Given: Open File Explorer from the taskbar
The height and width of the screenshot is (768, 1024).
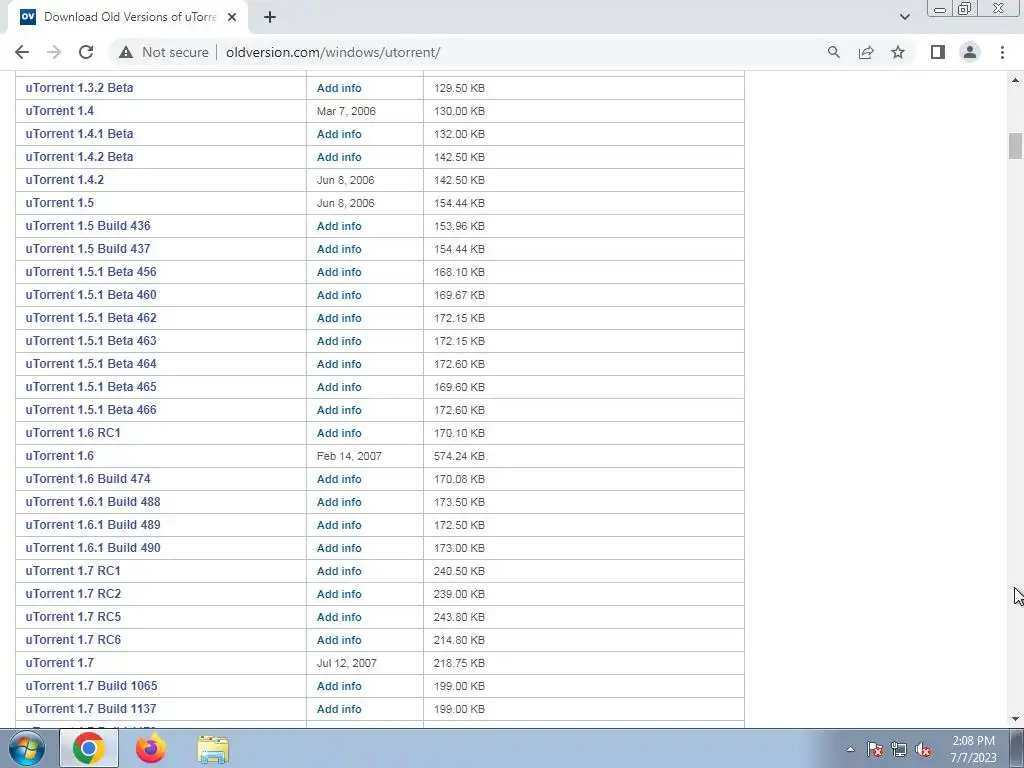Looking at the screenshot, I should pos(213,749).
